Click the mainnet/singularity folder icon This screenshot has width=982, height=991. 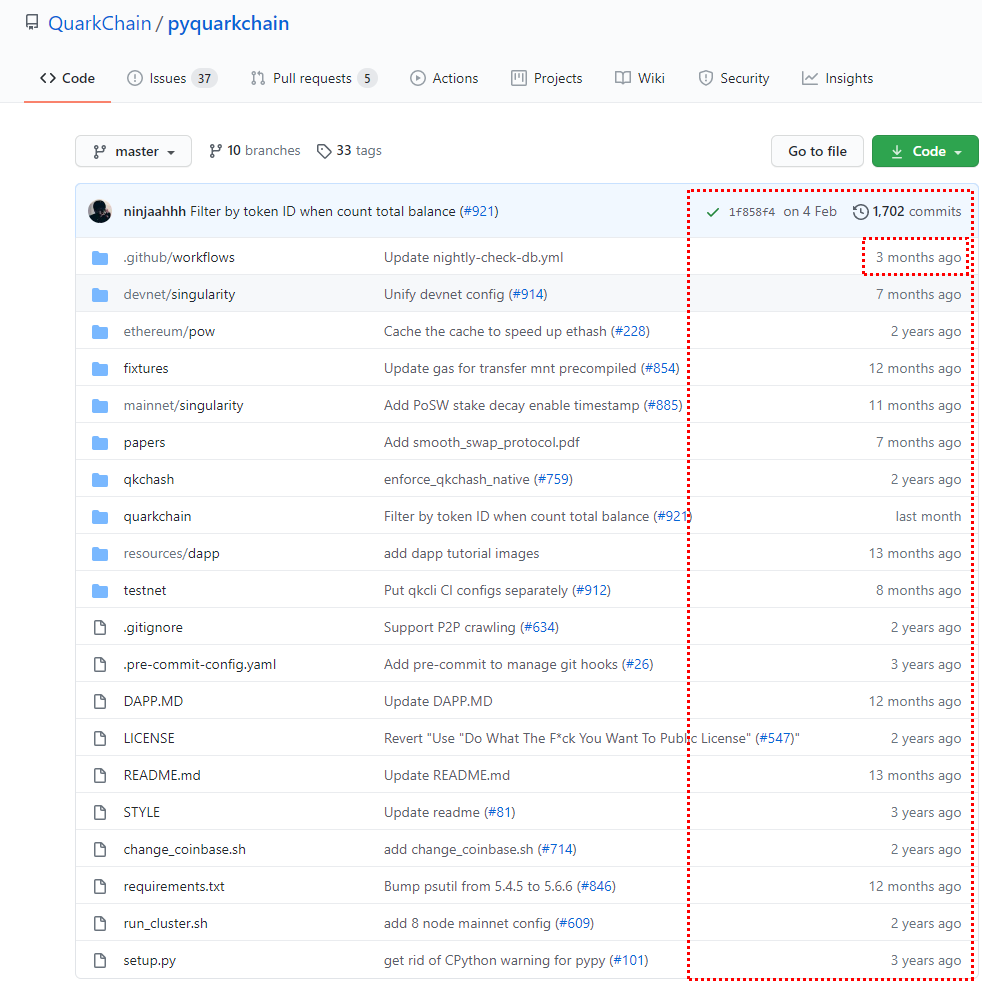[100, 406]
